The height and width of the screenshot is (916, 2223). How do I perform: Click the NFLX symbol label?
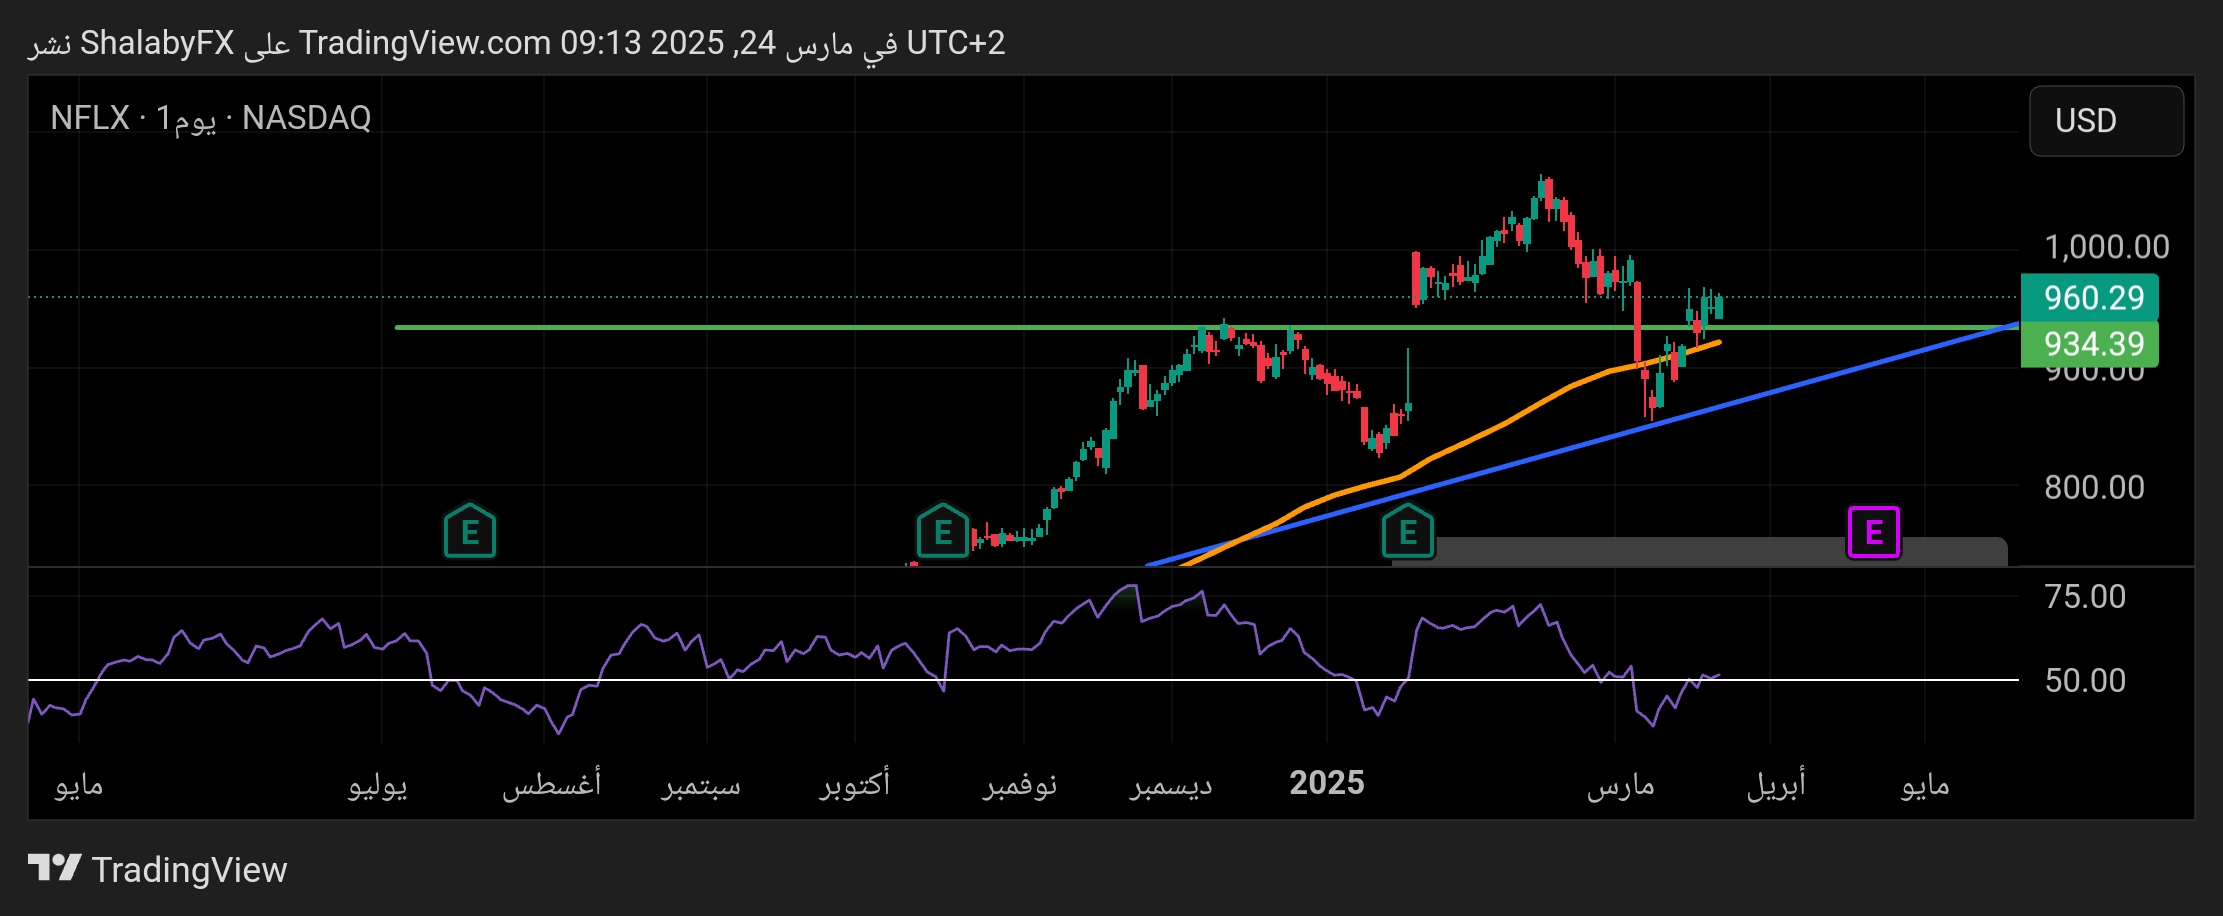coord(90,118)
